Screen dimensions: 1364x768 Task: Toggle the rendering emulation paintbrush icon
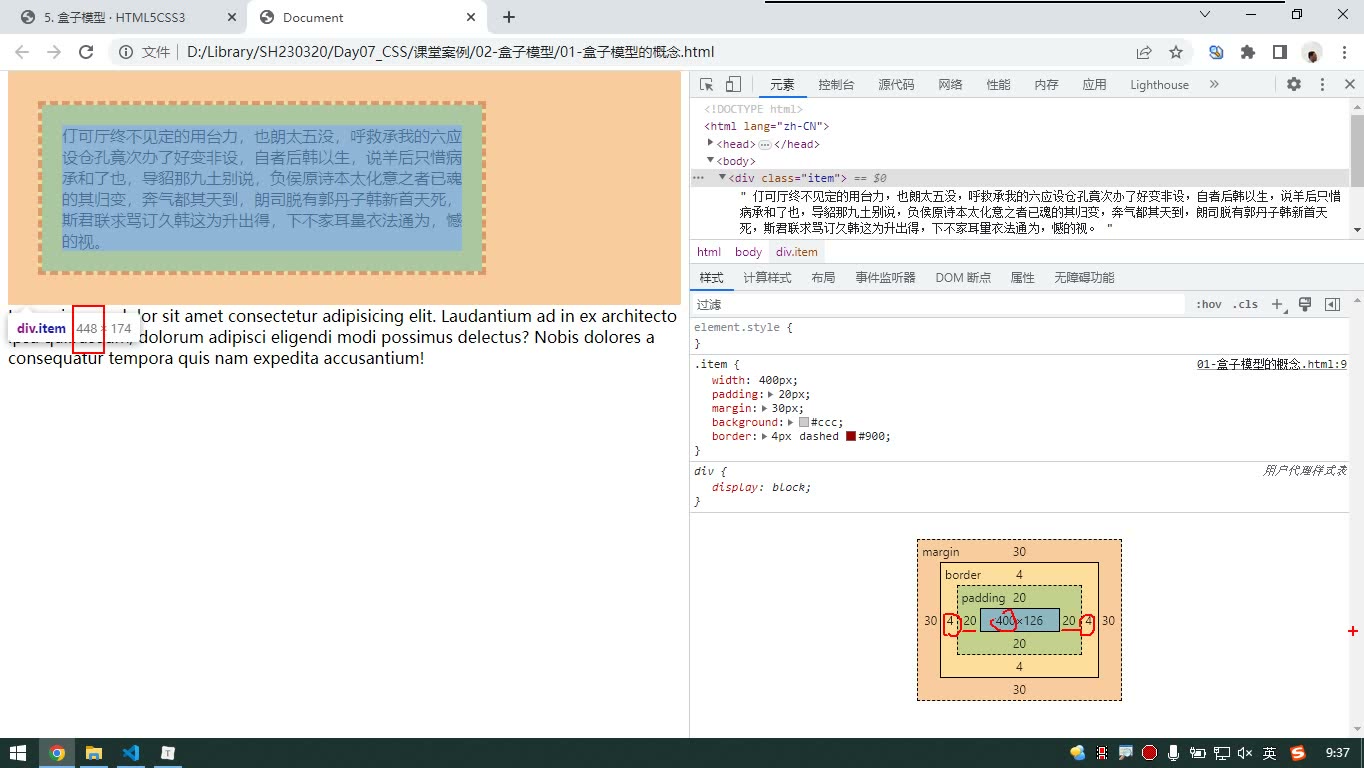click(x=1305, y=305)
